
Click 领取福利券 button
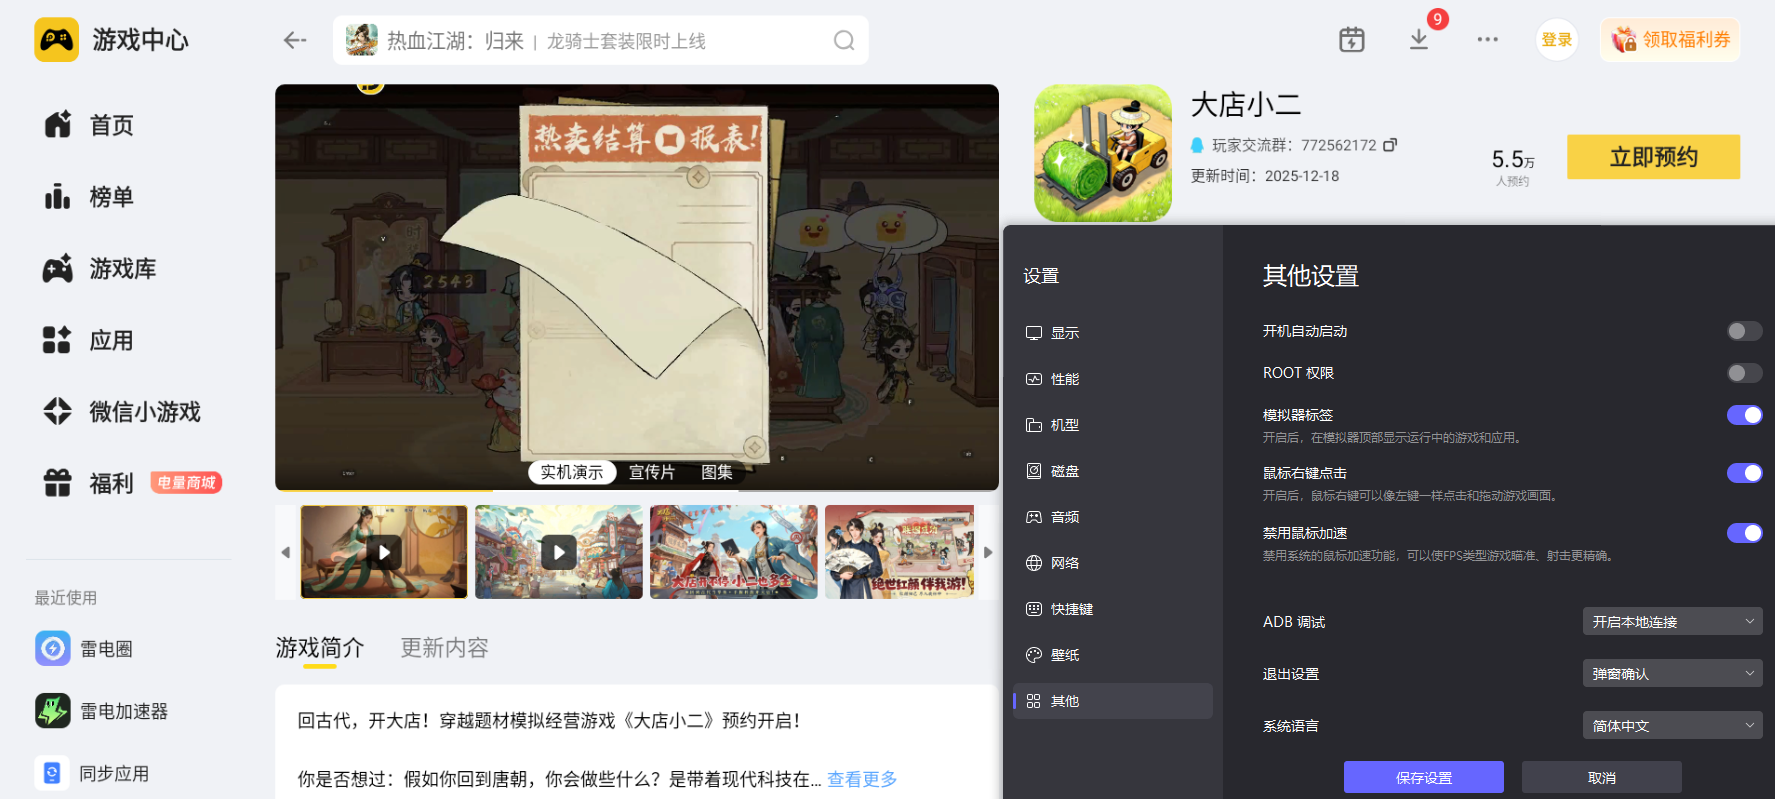coord(1671,40)
